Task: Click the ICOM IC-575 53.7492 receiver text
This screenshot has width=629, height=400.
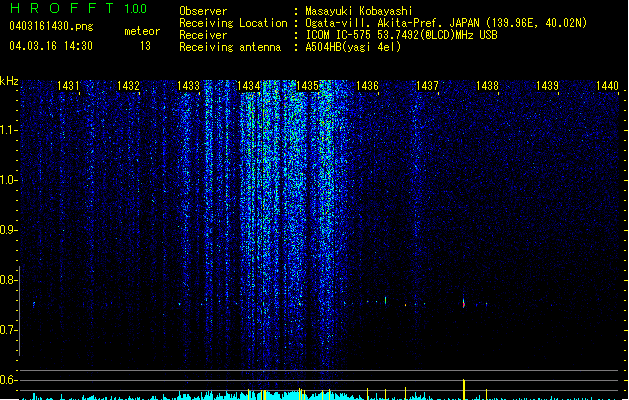Action: click(402, 35)
